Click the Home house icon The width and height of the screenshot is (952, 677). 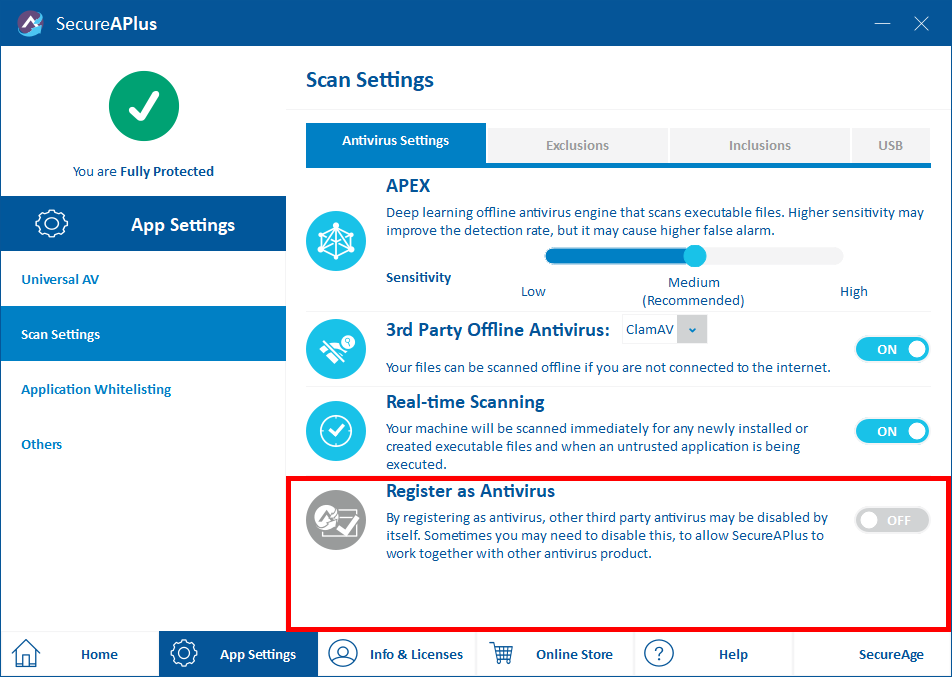tap(26, 654)
